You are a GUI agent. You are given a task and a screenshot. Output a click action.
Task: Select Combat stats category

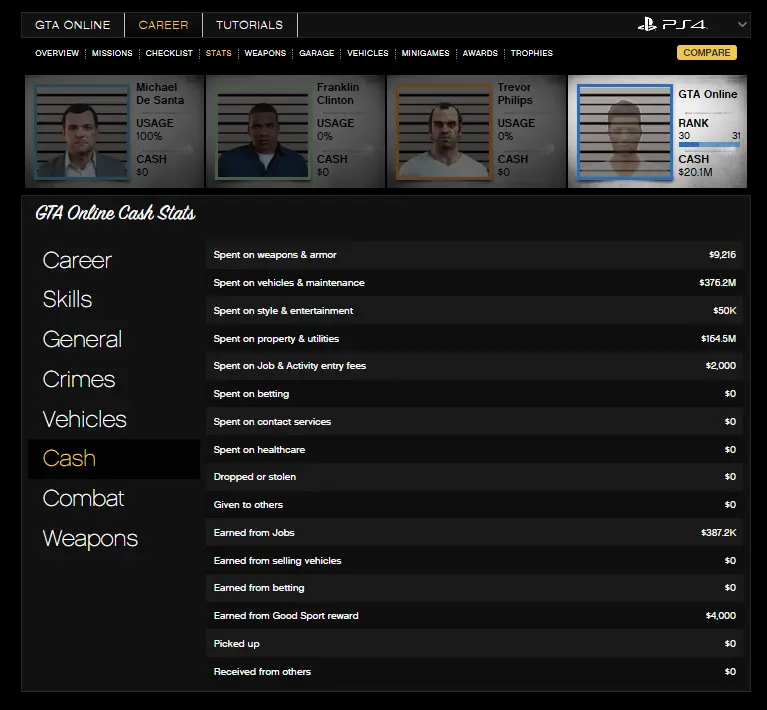pyautogui.click(x=83, y=498)
